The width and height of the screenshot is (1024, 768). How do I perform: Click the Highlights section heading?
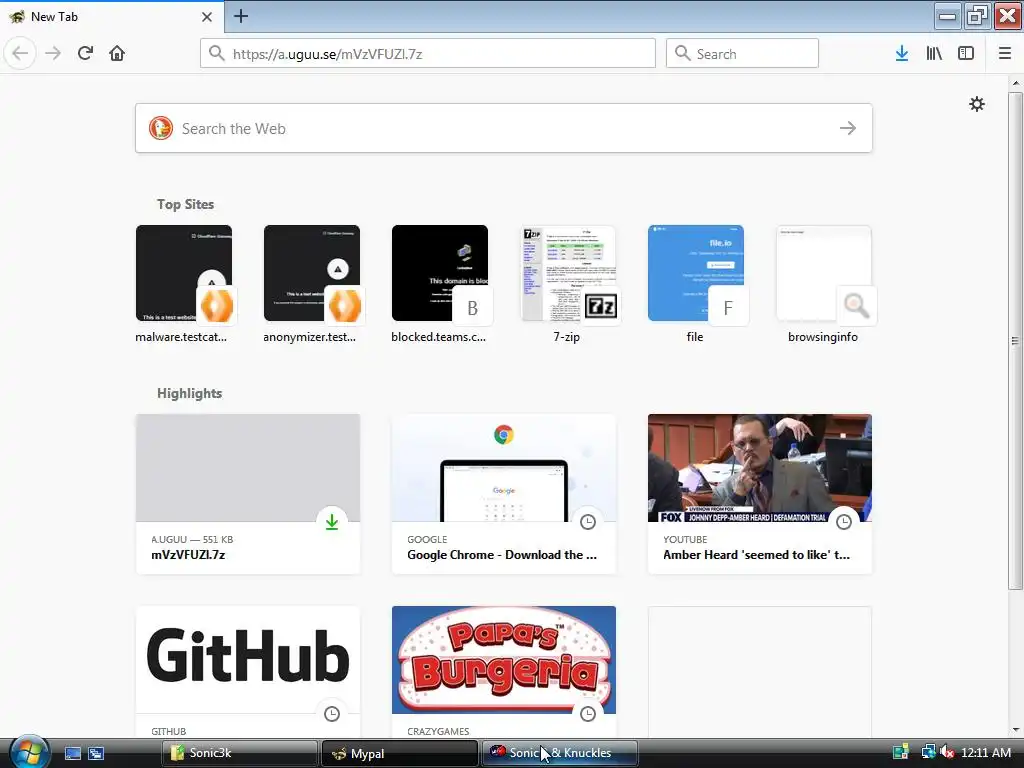(189, 393)
